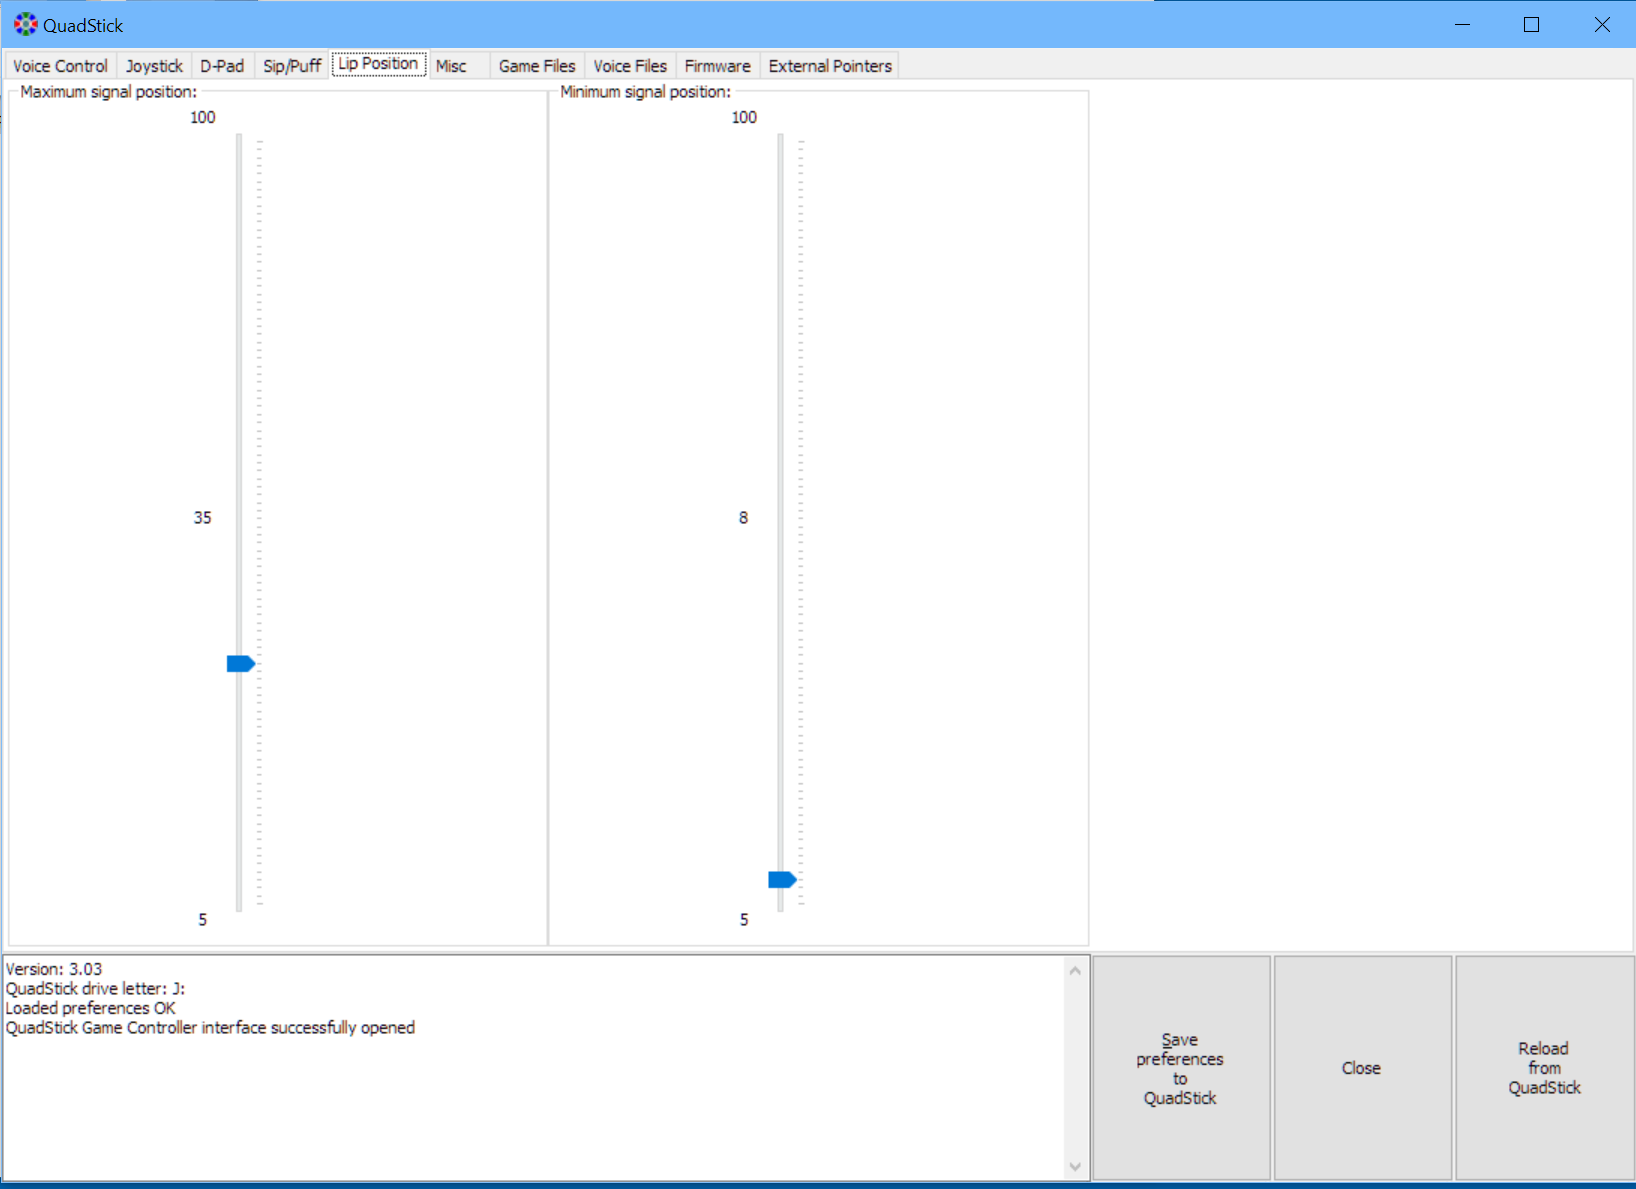Click the minimum slider current value 8

point(743,518)
